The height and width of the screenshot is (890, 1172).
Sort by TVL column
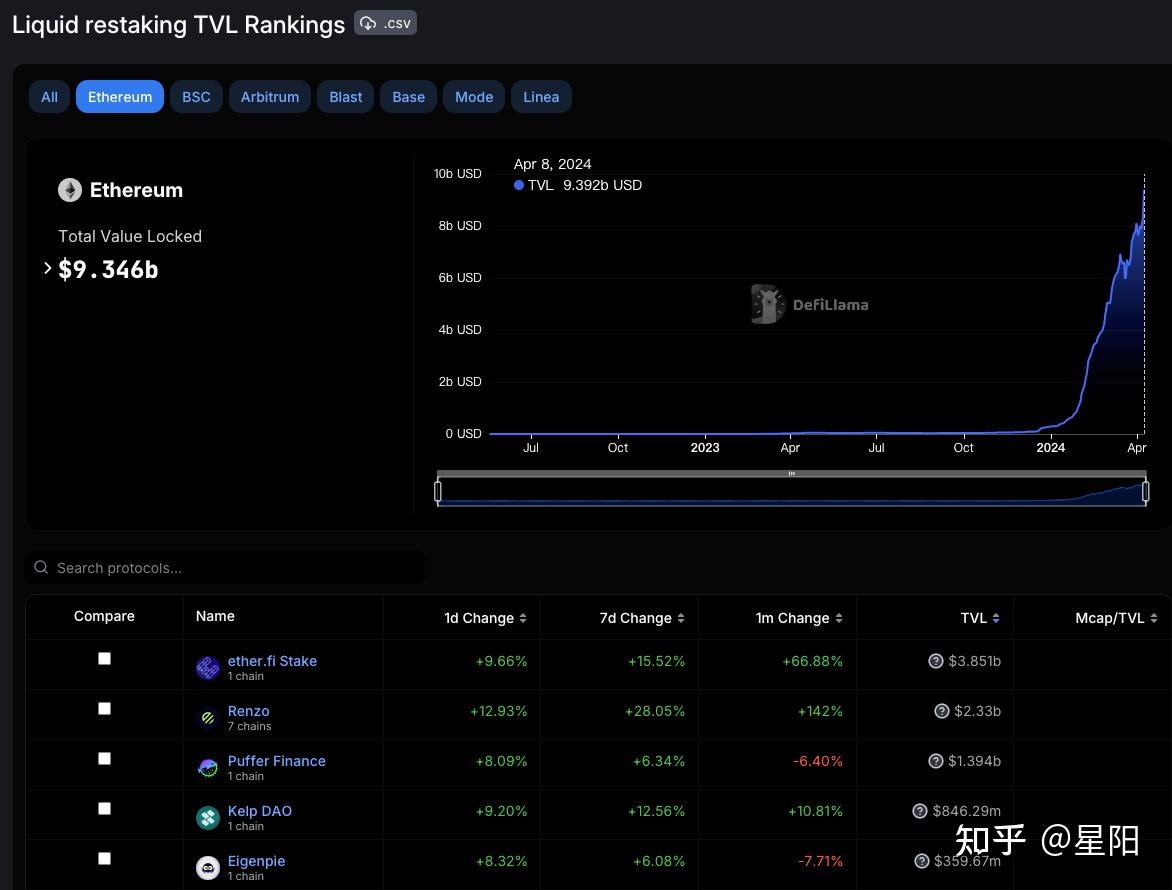pyautogui.click(x=980, y=618)
